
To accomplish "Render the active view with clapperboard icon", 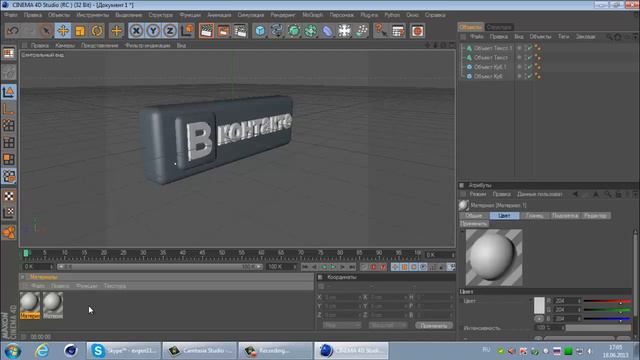I will [x=207, y=31].
